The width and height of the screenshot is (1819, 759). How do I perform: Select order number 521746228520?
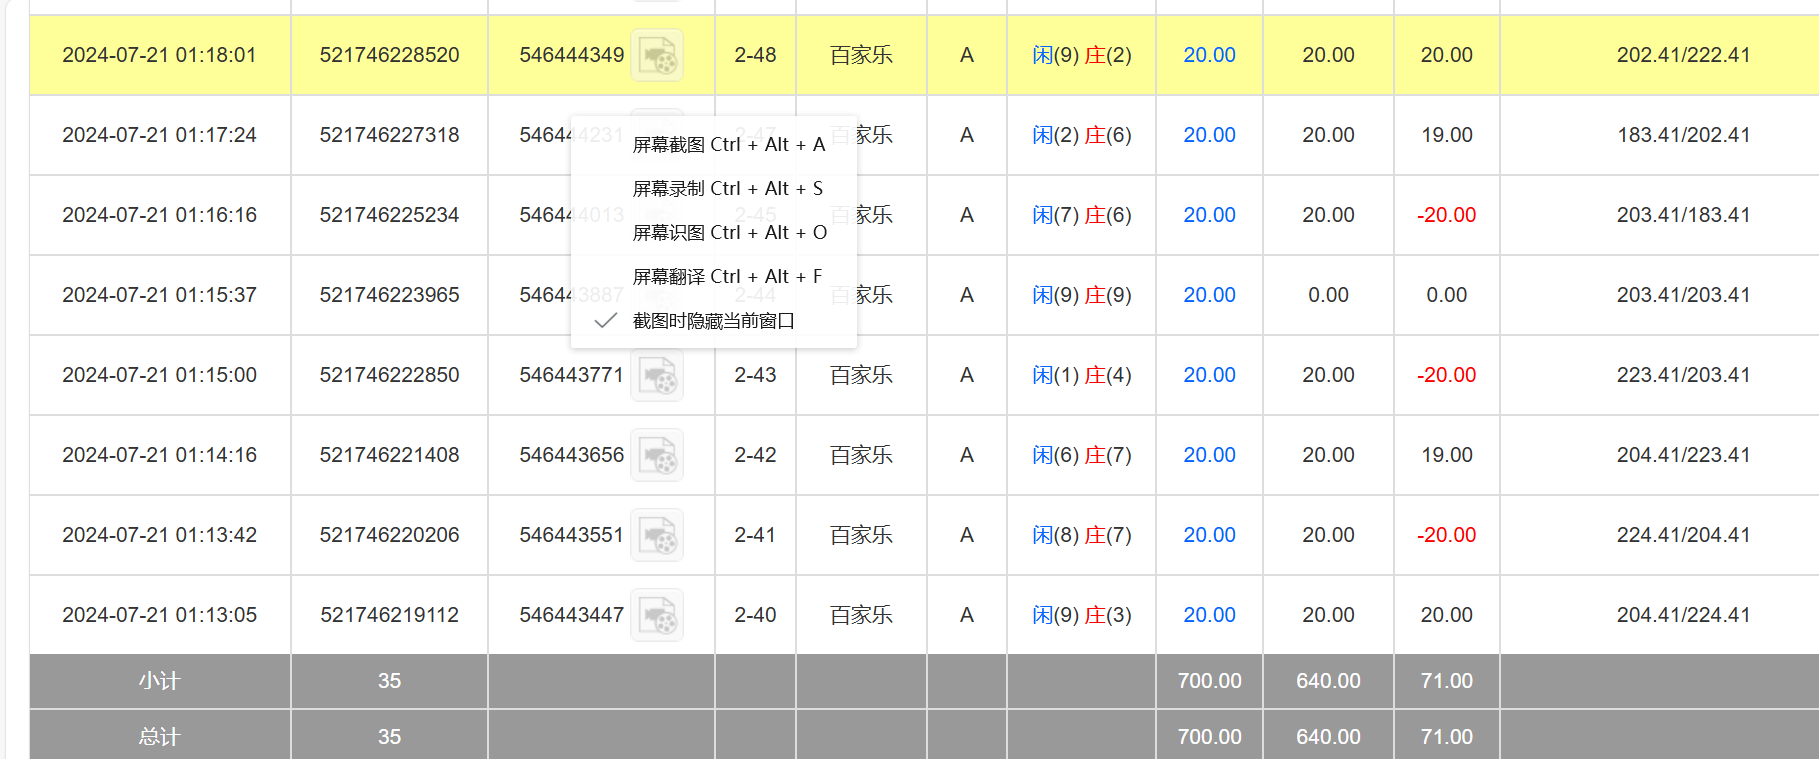pos(389,55)
